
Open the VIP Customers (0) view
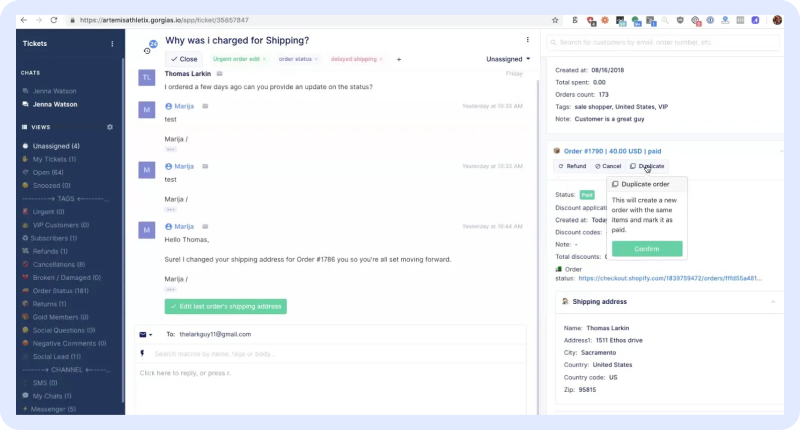coord(61,225)
